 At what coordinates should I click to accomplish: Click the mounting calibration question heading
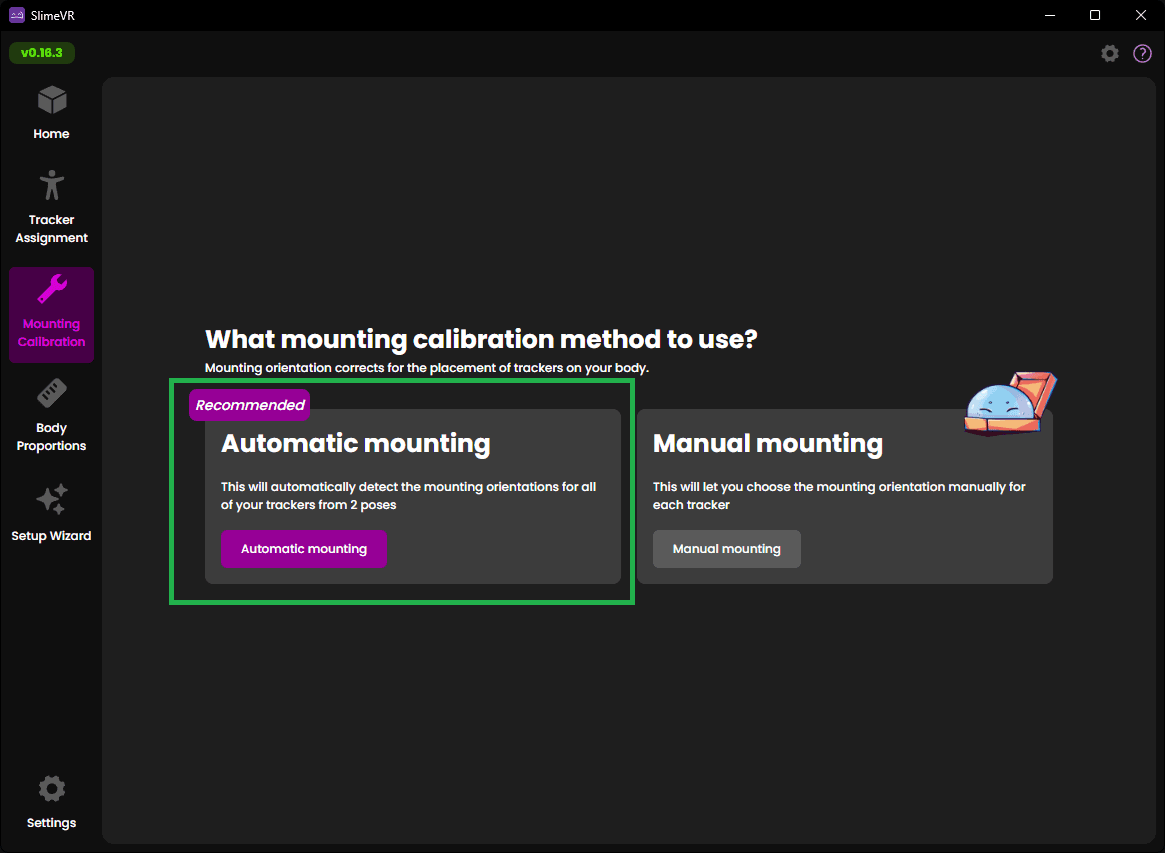480,339
